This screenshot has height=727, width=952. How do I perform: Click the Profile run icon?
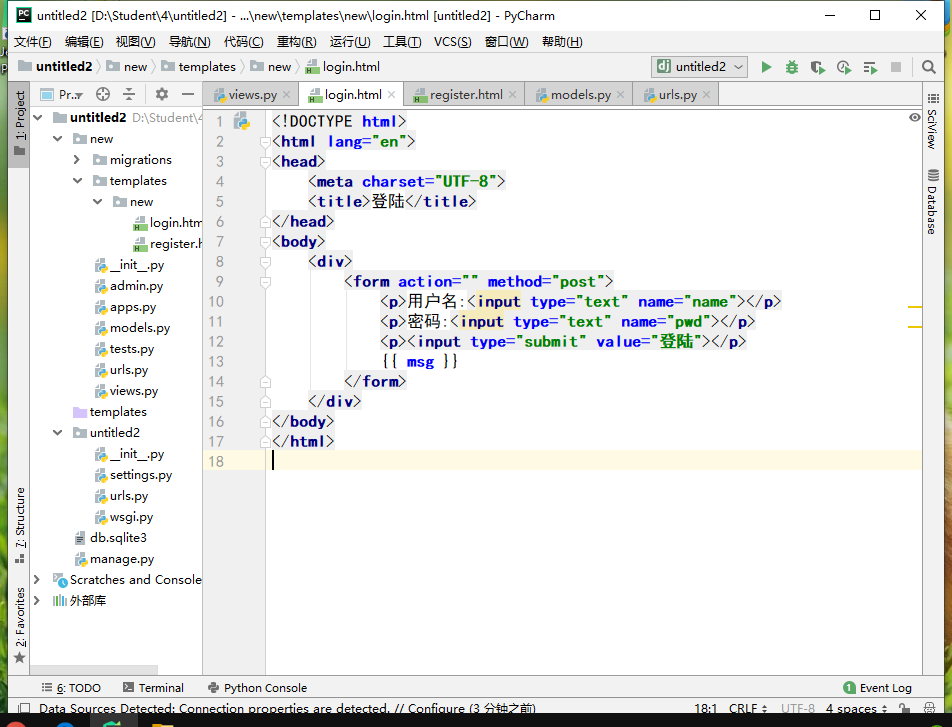(843, 67)
